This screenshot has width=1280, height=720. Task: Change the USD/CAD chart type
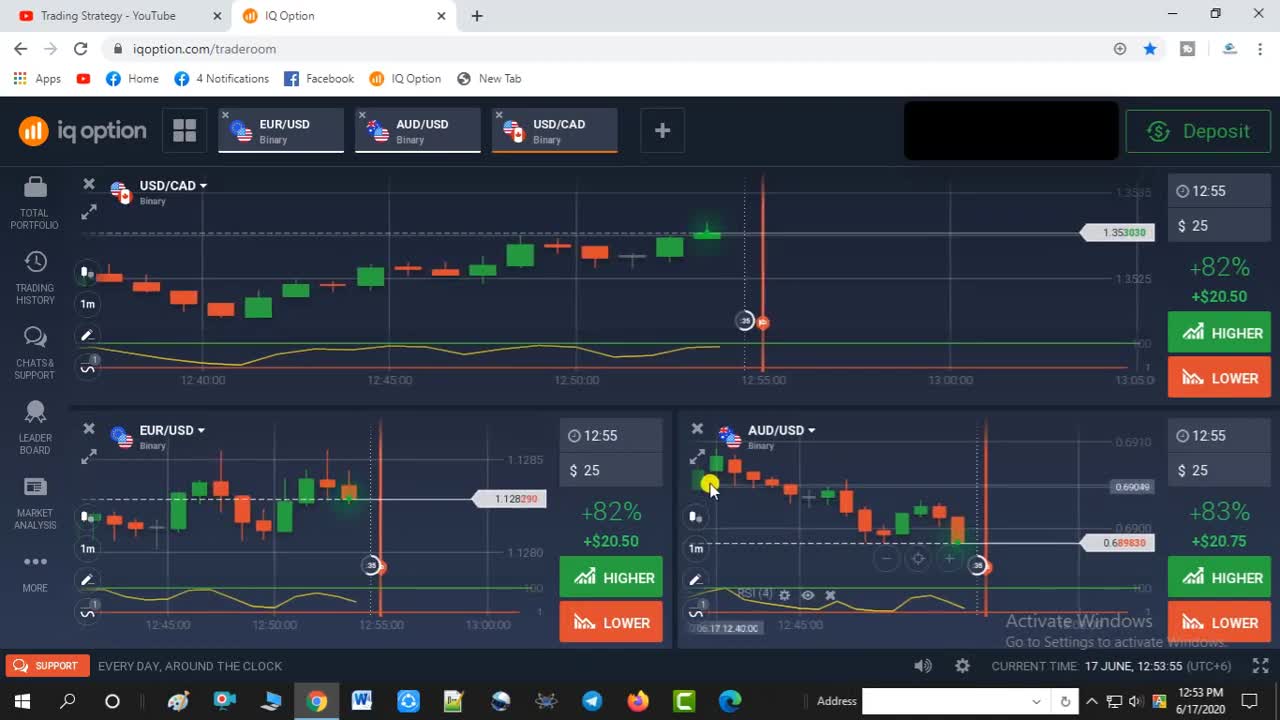(87, 272)
